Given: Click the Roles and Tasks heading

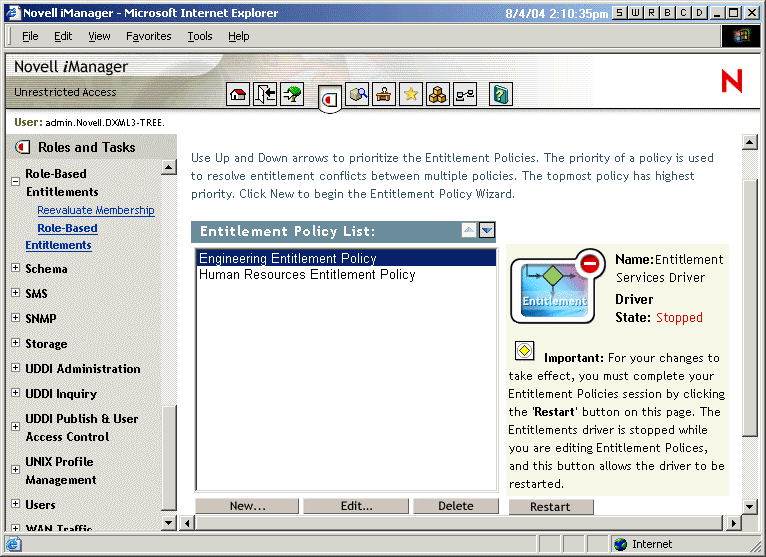Looking at the screenshot, I should coord(86,147).
